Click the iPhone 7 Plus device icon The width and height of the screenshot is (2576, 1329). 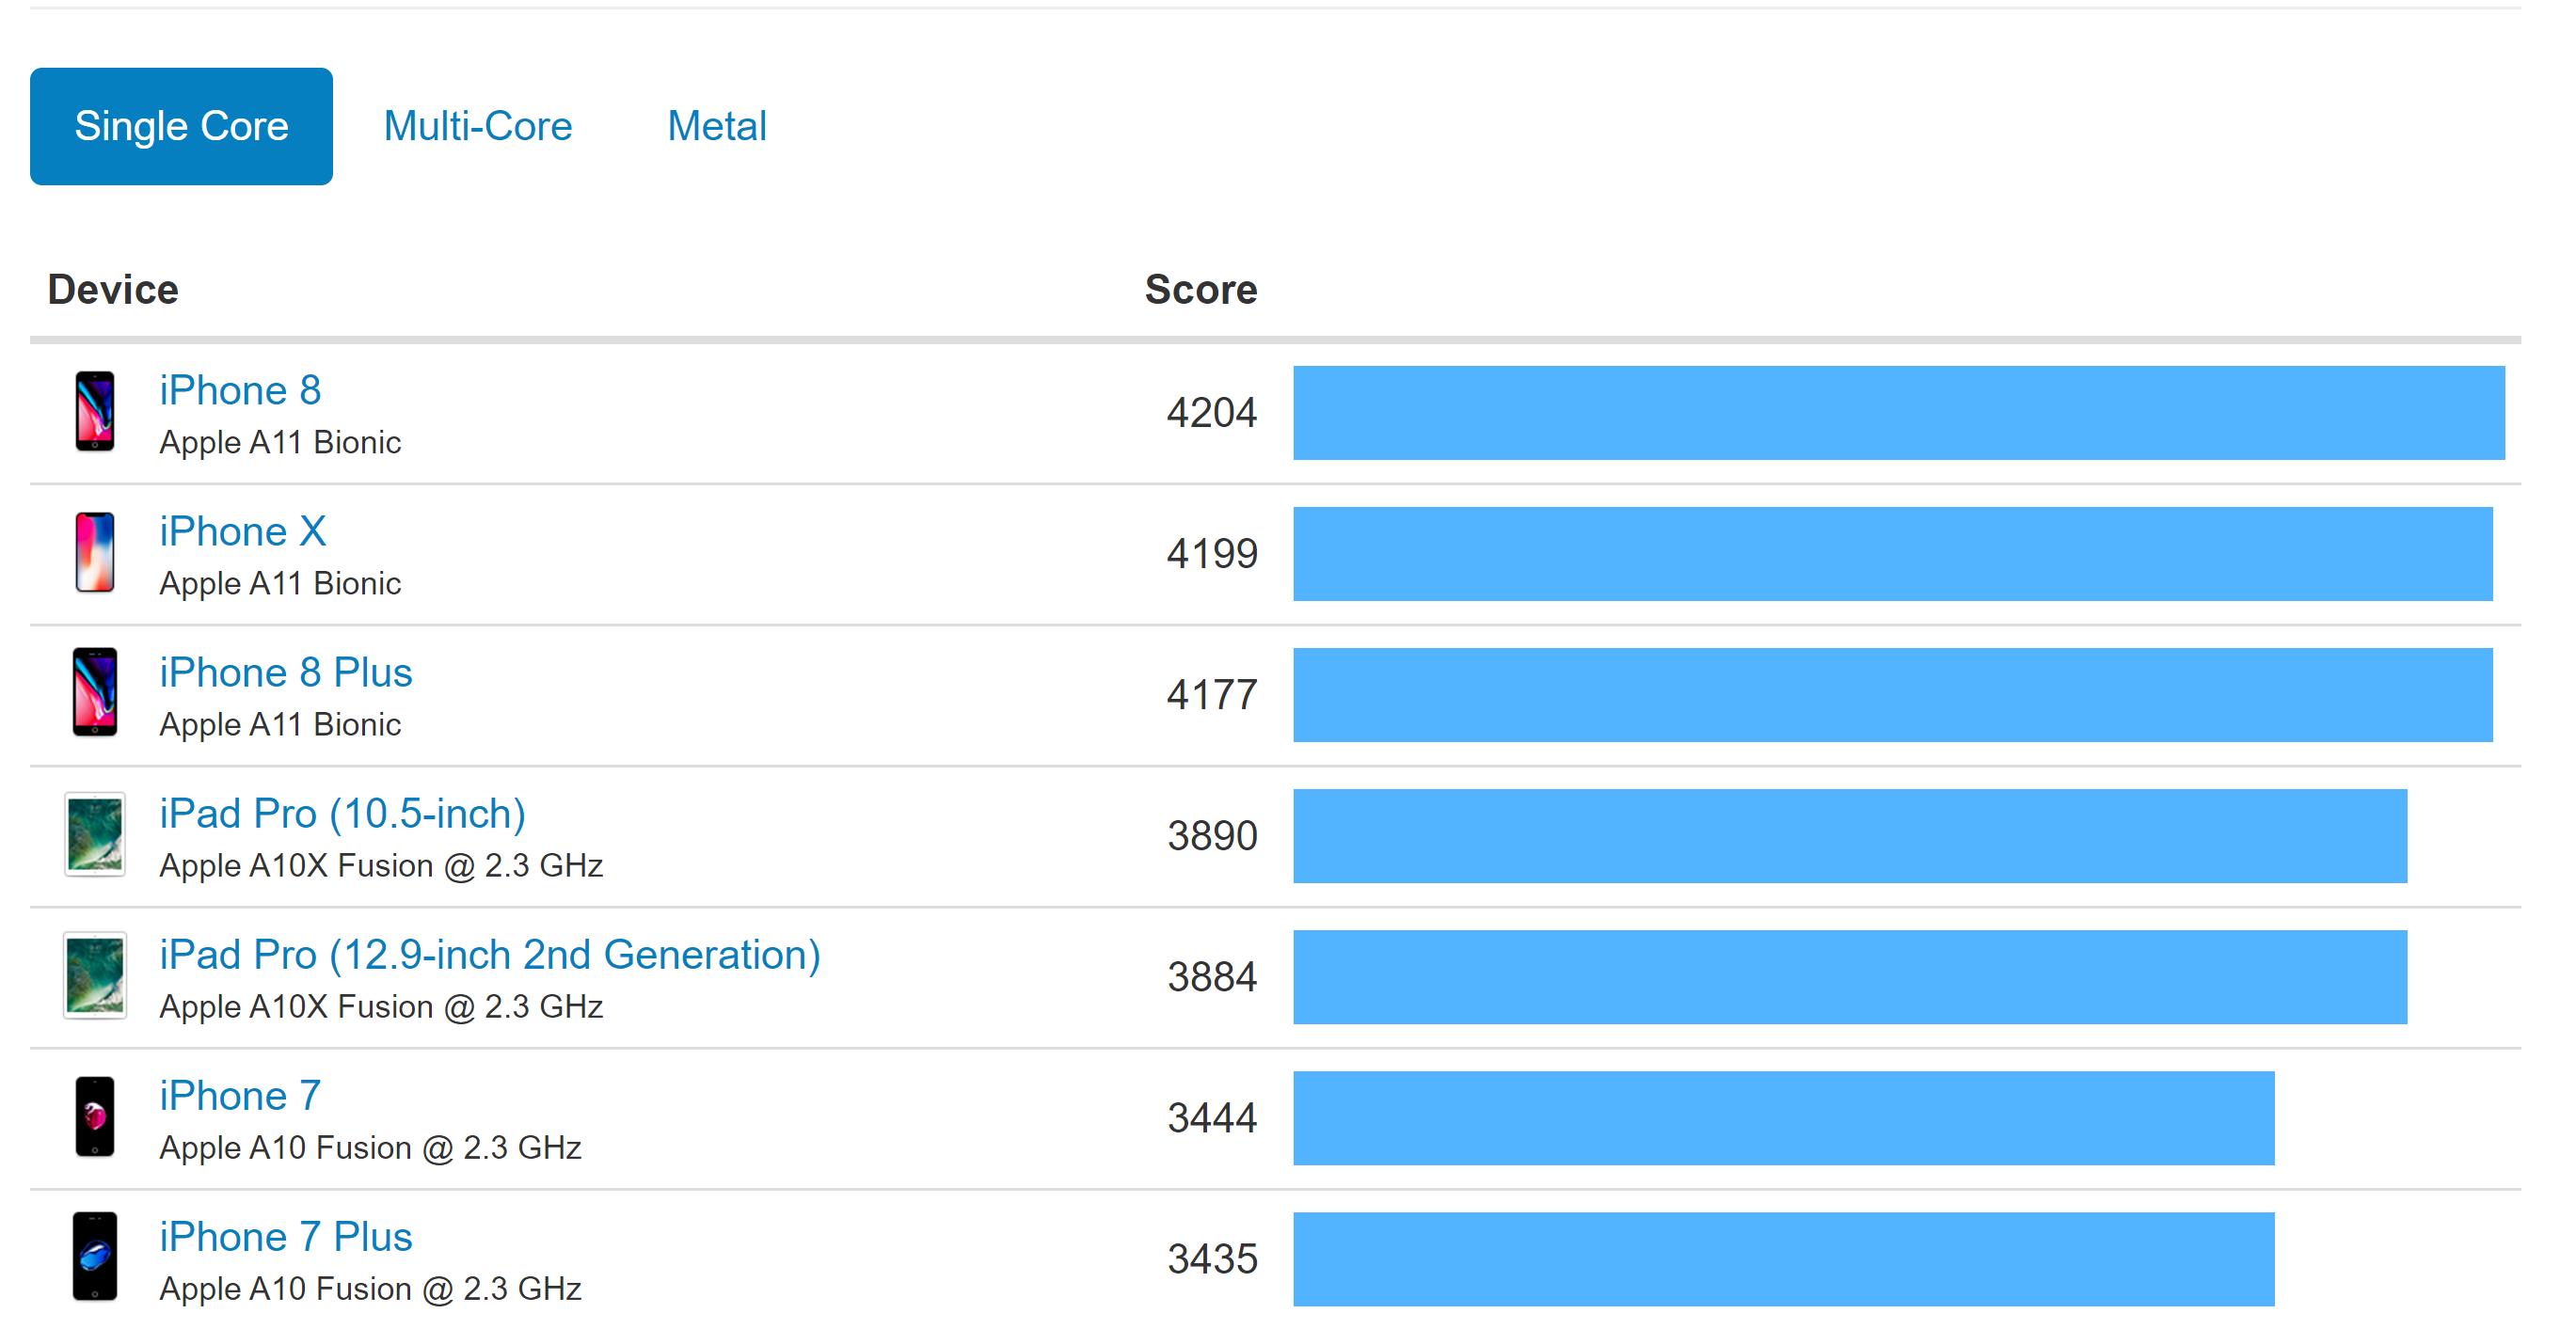(x=95, y=1257)
